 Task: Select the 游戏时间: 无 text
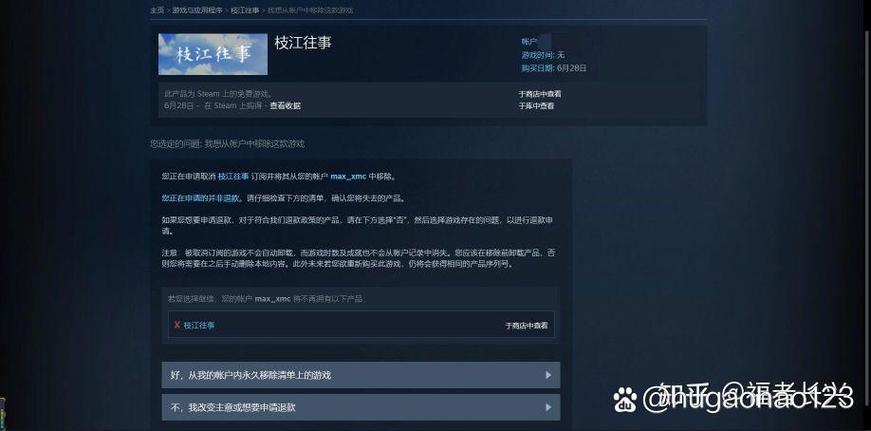543,55
